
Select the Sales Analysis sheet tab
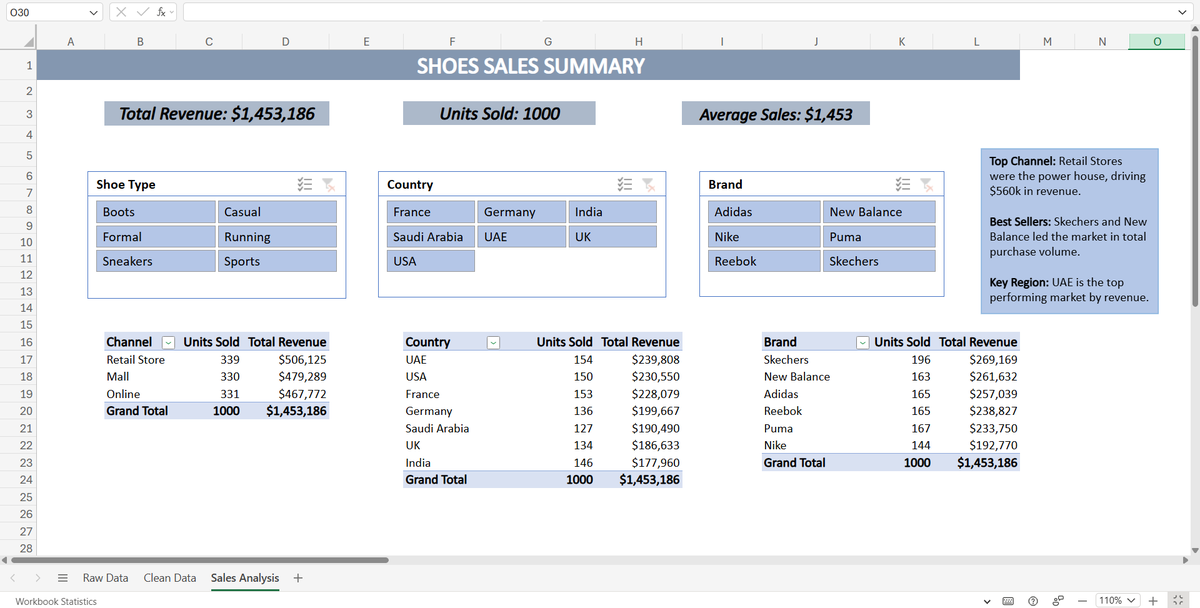click(x=245, y=578)
